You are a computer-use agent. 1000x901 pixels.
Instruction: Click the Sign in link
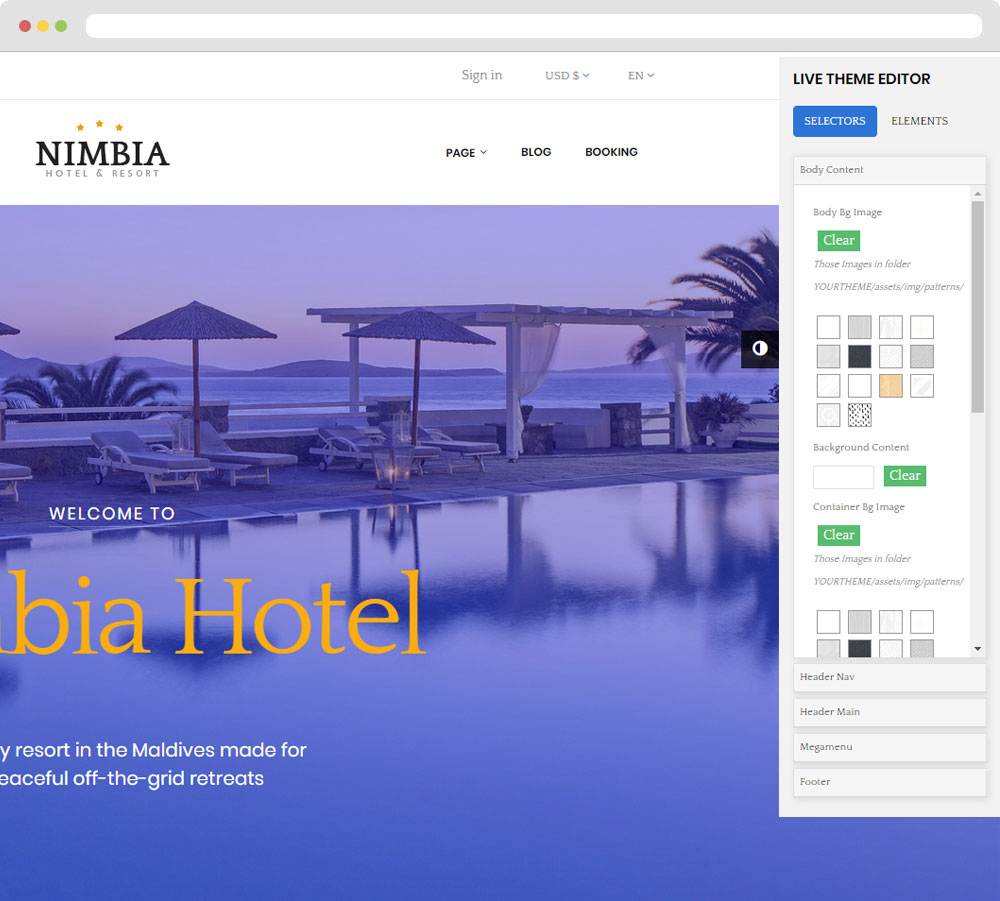(482, 75)
